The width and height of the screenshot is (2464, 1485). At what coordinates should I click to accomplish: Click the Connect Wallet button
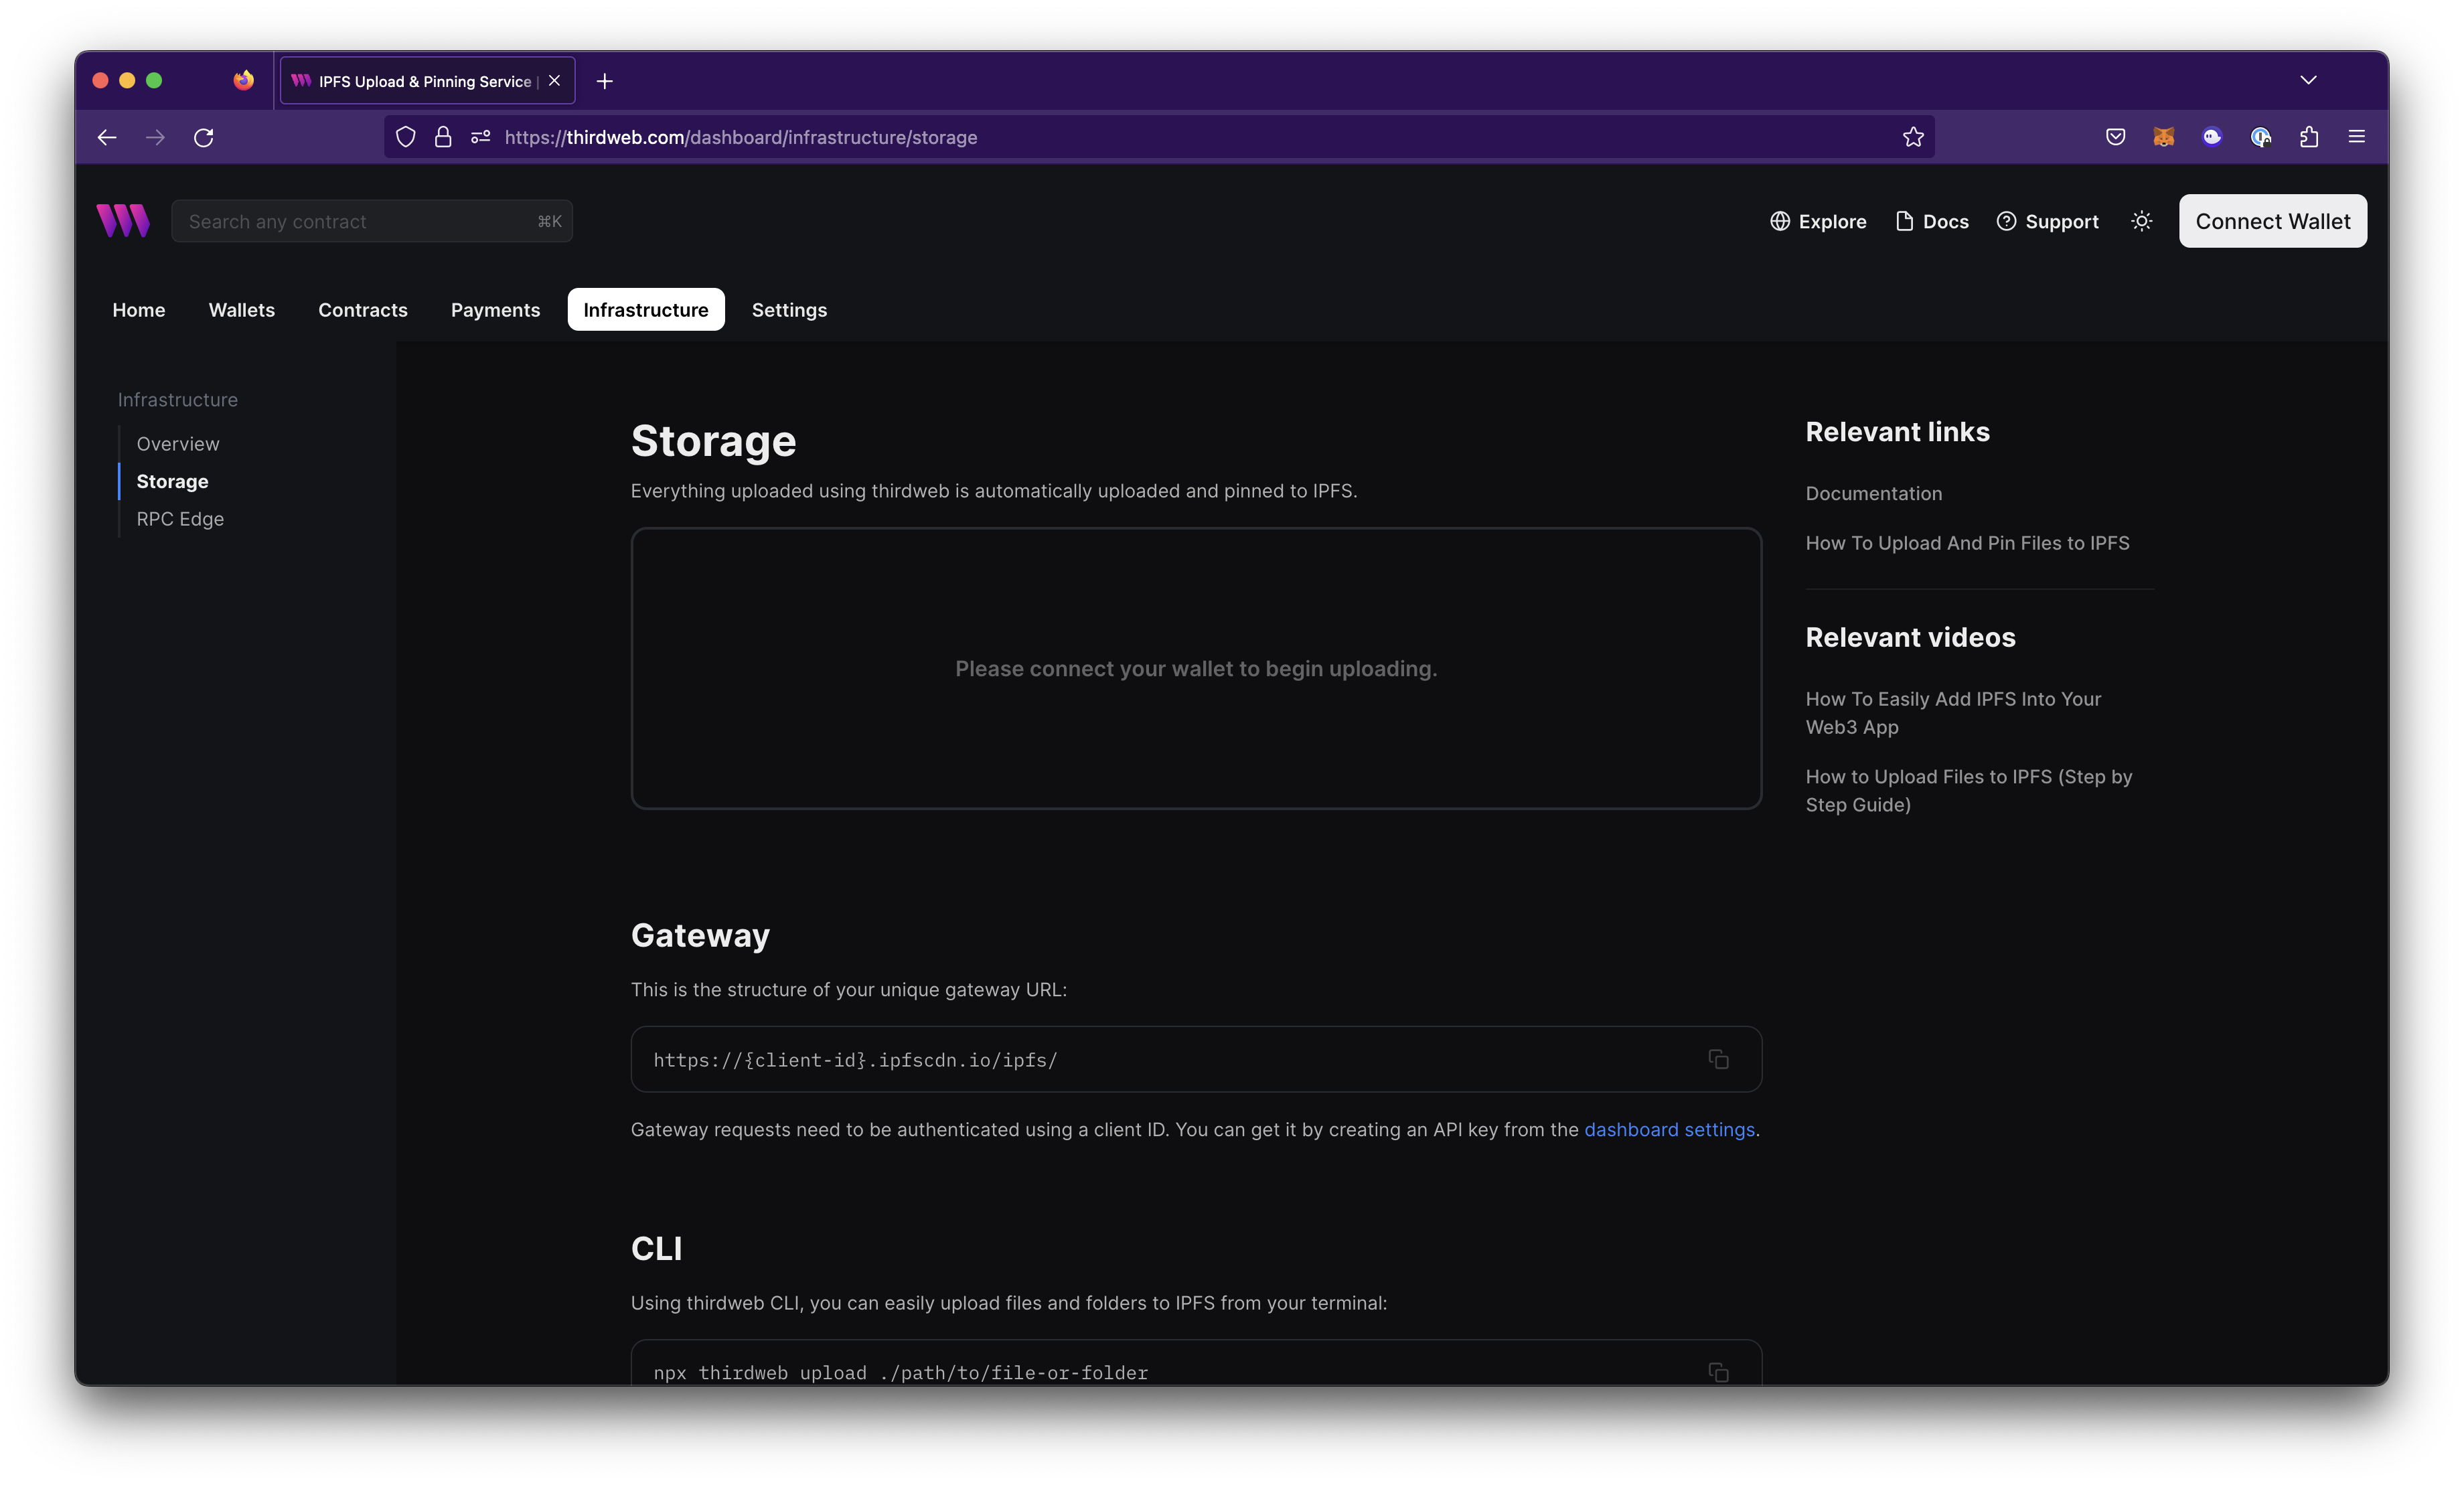(x=2272, y=220)
